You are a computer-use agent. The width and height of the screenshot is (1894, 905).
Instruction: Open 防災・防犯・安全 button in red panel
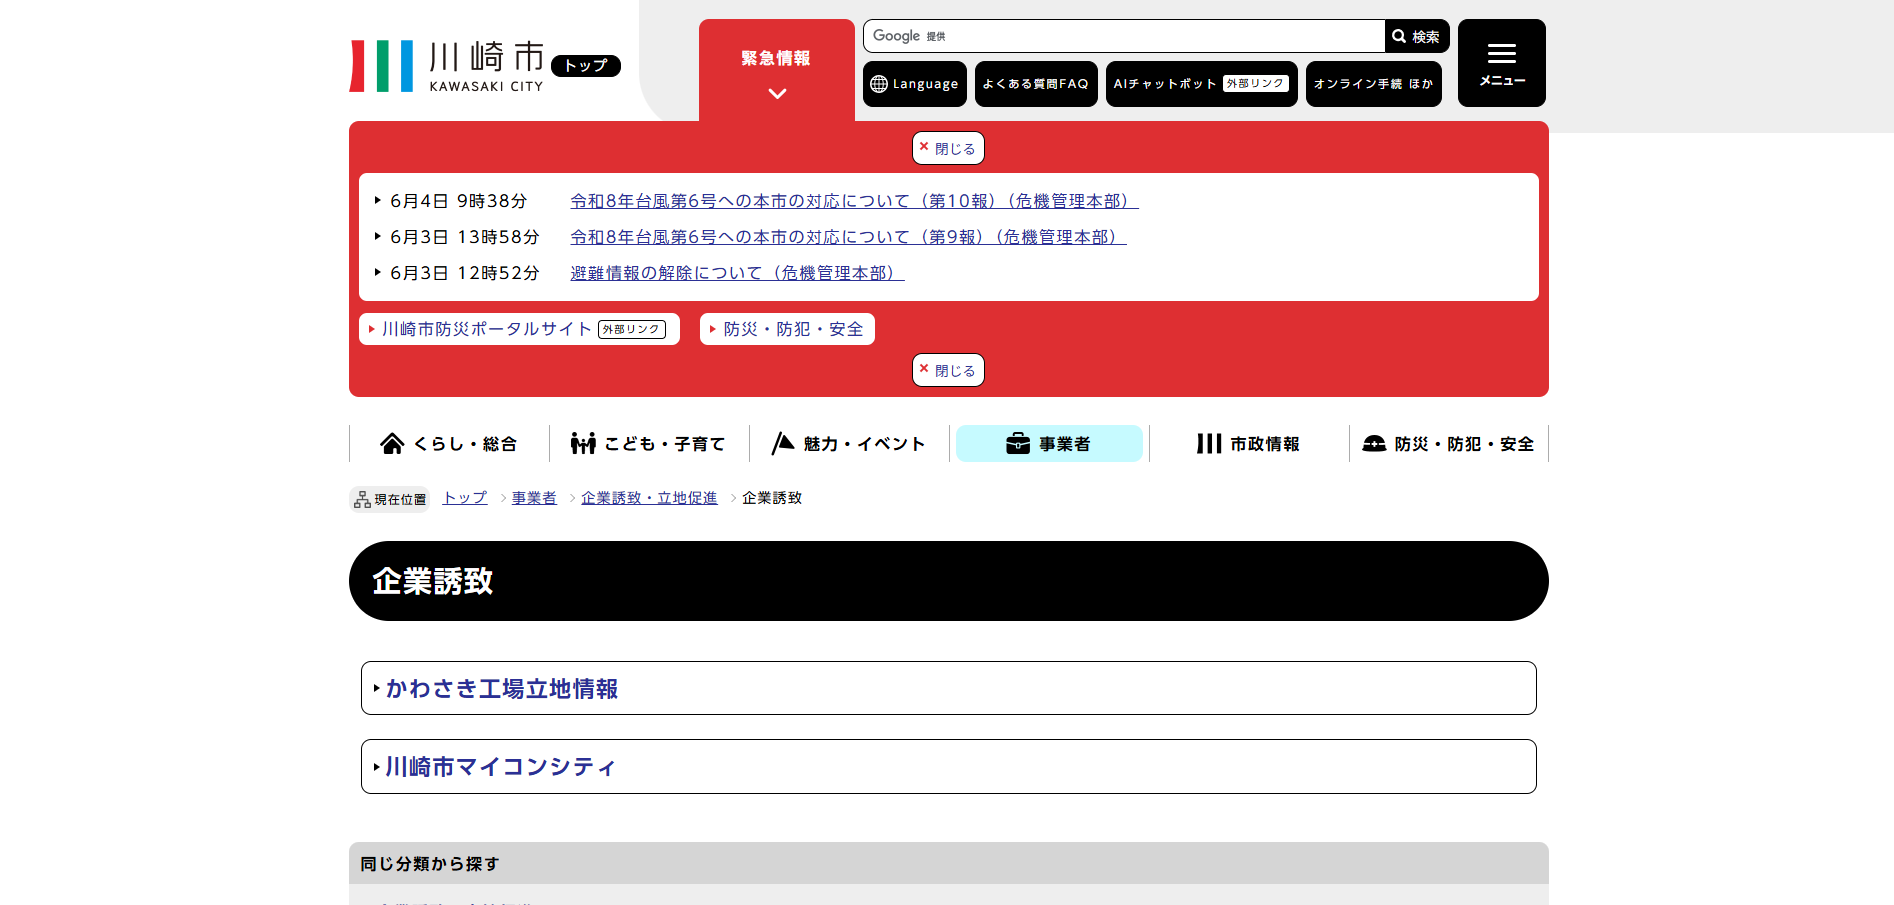click(x=787, y=329)
